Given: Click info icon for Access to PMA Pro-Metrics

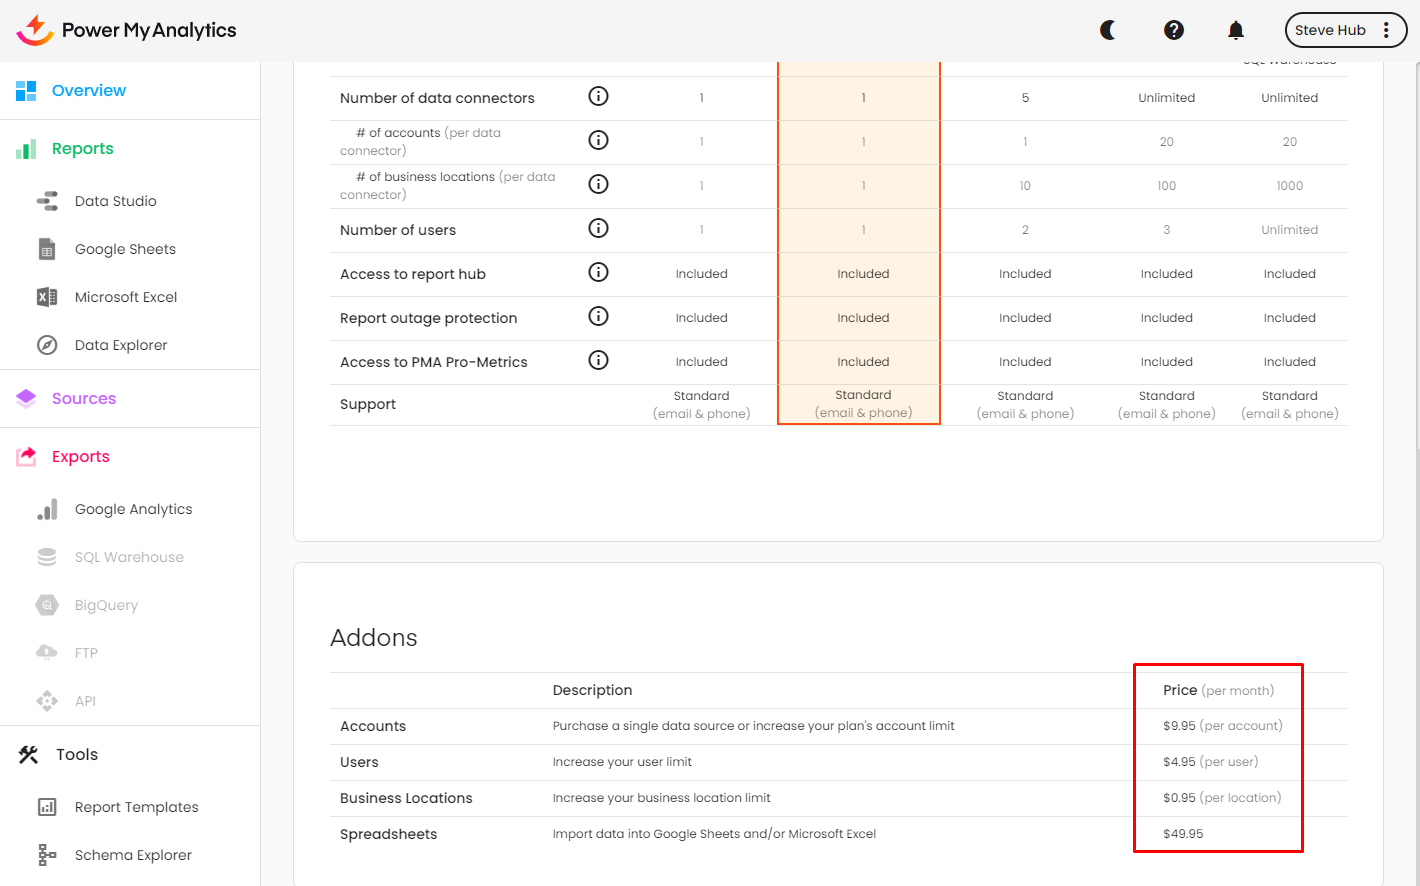Looking at the screenshot, I should [x=598, y=360].
